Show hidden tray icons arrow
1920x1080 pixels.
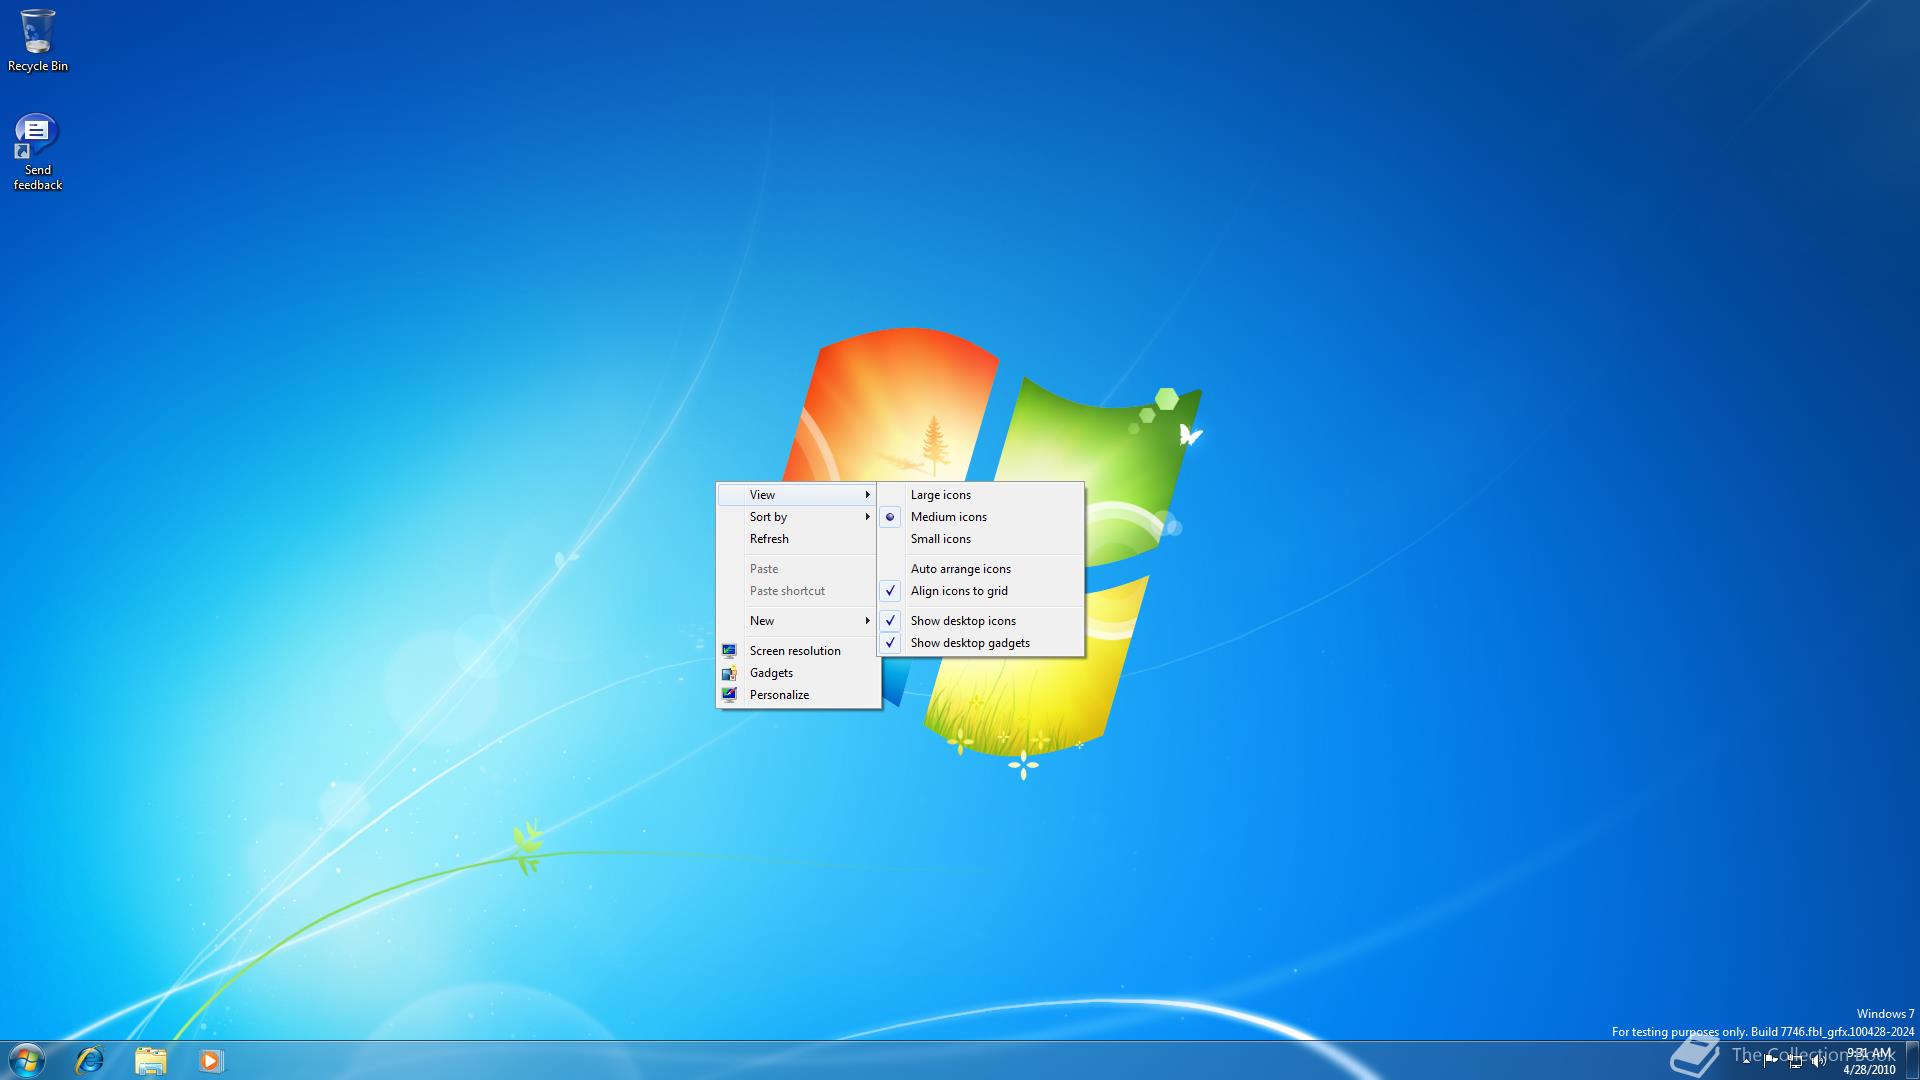click(x=1747, y=1061)
